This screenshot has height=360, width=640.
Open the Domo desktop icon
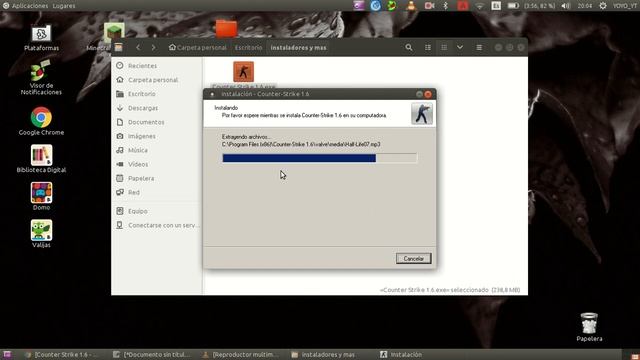41,196
